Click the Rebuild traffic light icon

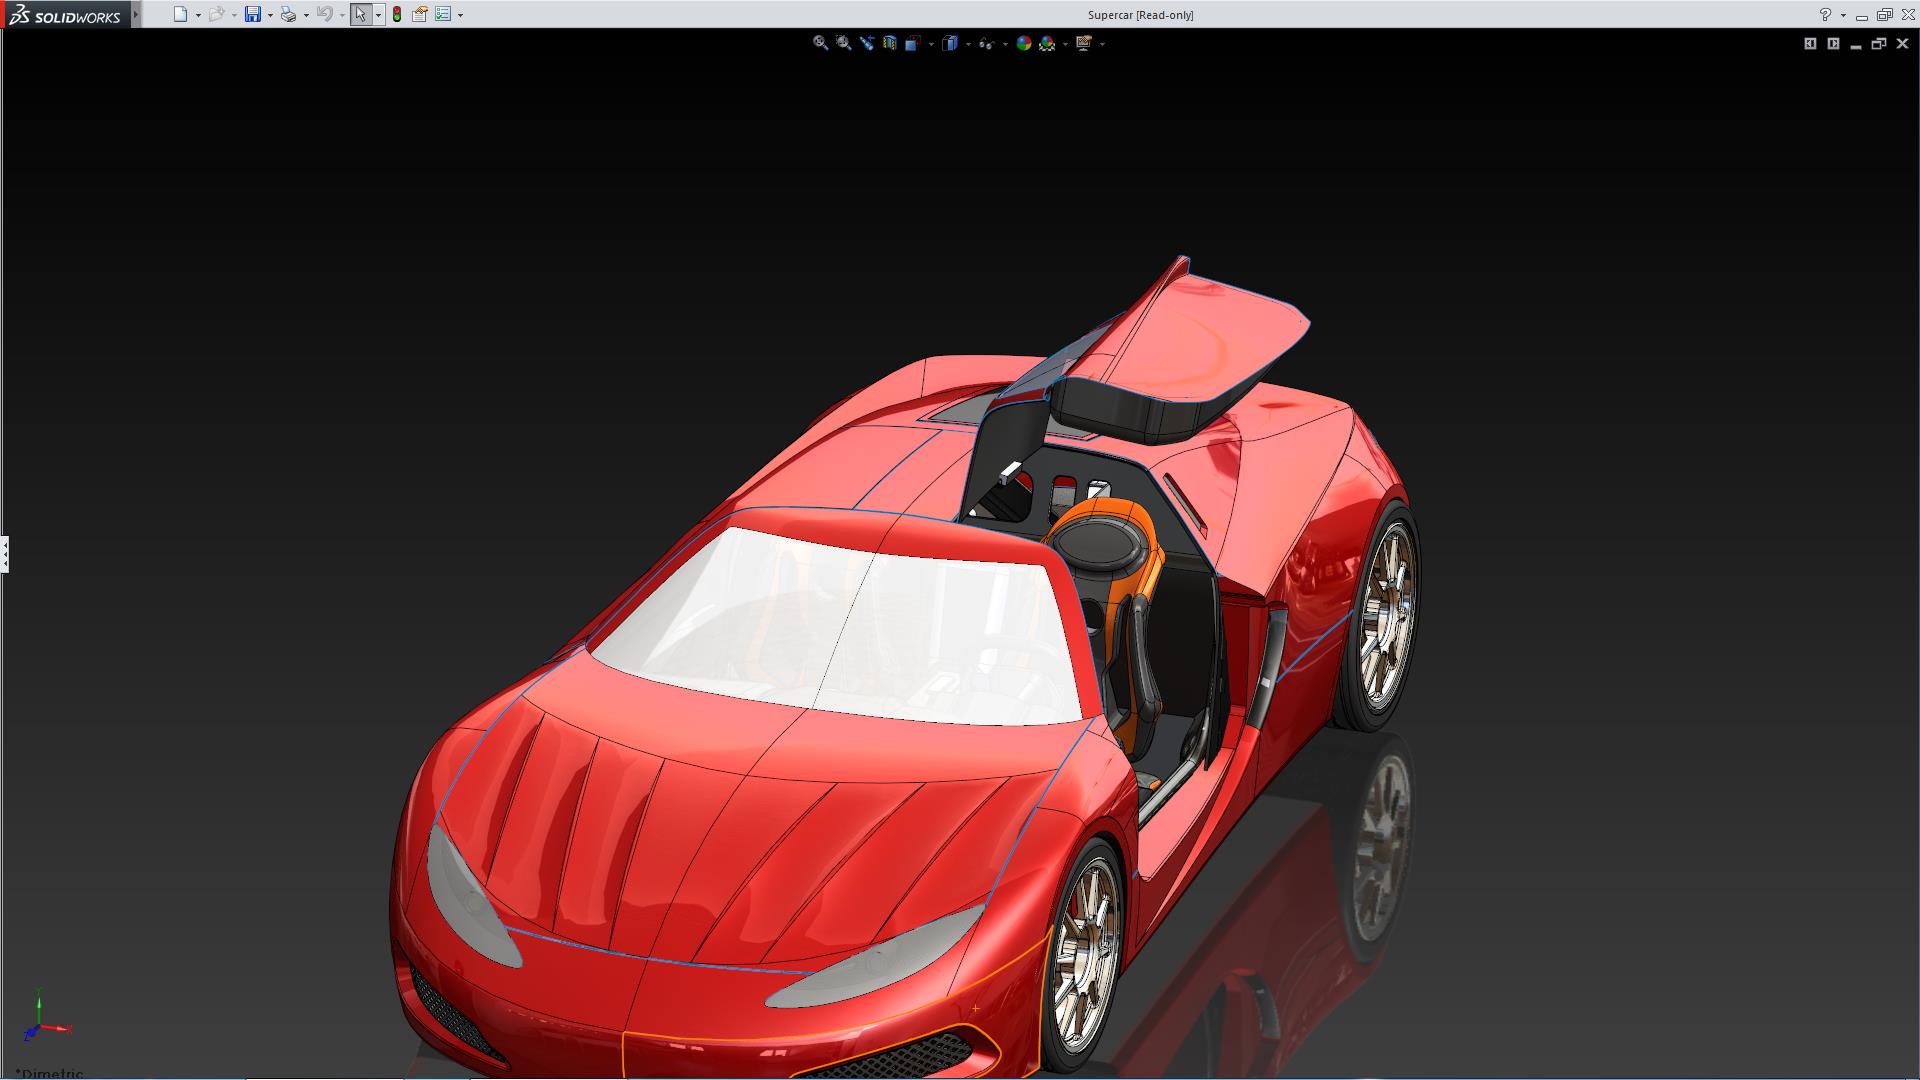[x=397, y=15]
